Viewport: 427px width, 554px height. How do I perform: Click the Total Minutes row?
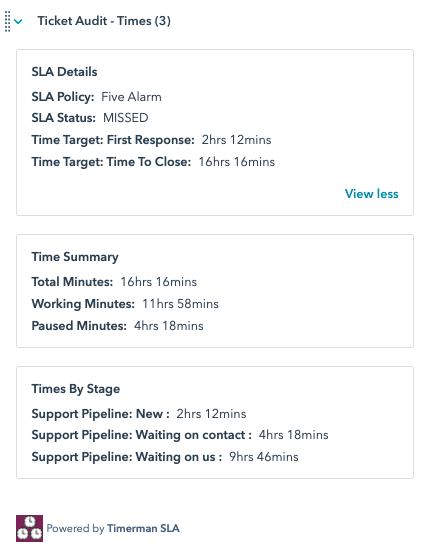(x=114, y=282)
